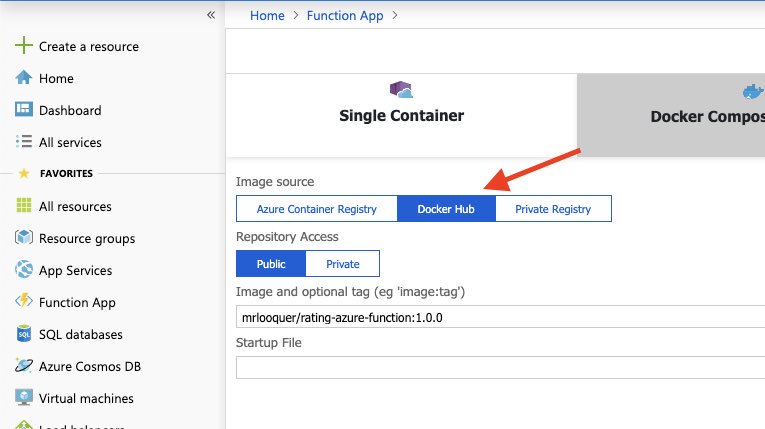Open Resource groups favorite
Image resolution: width=765 pixels, height=429 pixels.
click(x=87, y=239)
